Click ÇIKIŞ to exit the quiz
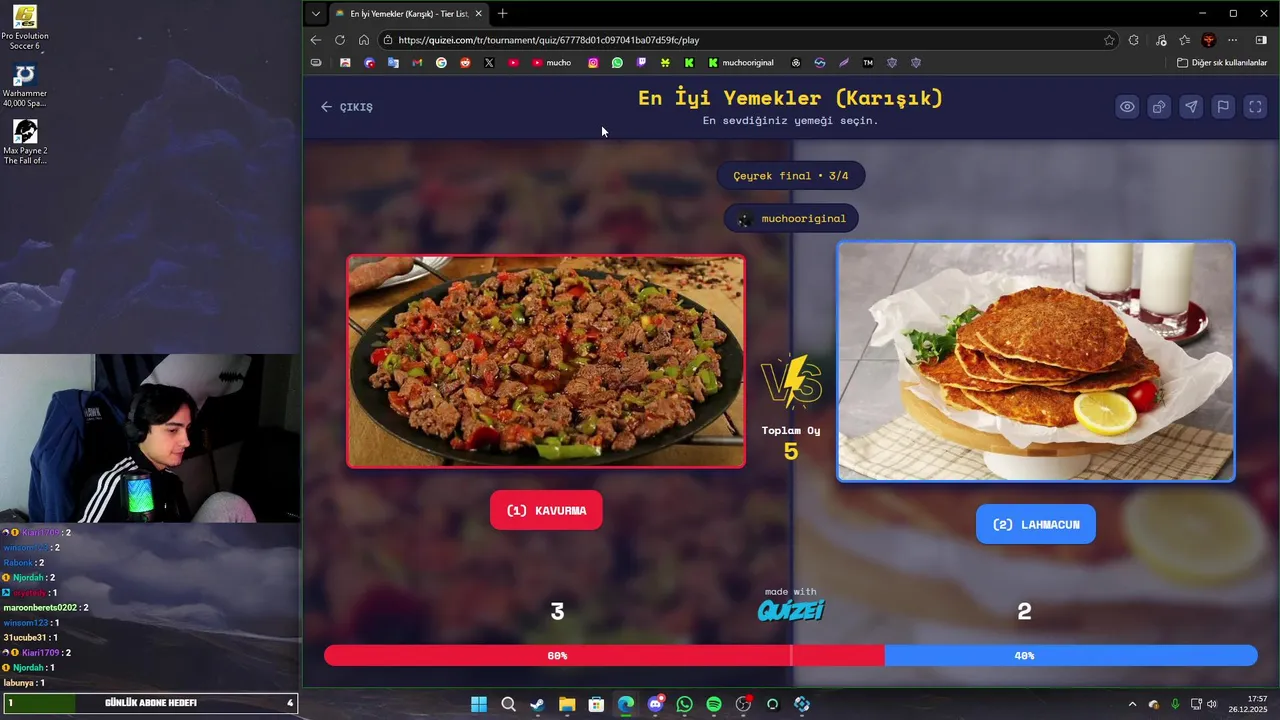The image size is (1280, 720). [347, 107]
